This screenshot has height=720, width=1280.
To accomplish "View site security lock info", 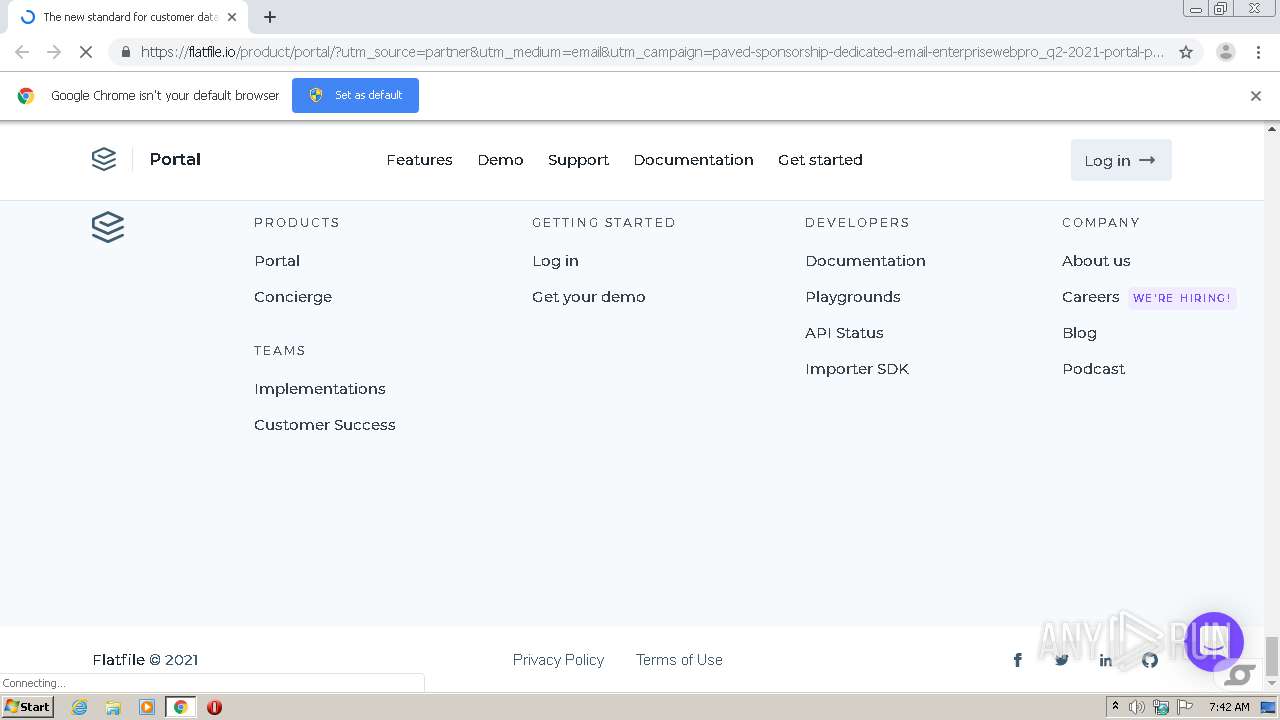I will 125,52.
